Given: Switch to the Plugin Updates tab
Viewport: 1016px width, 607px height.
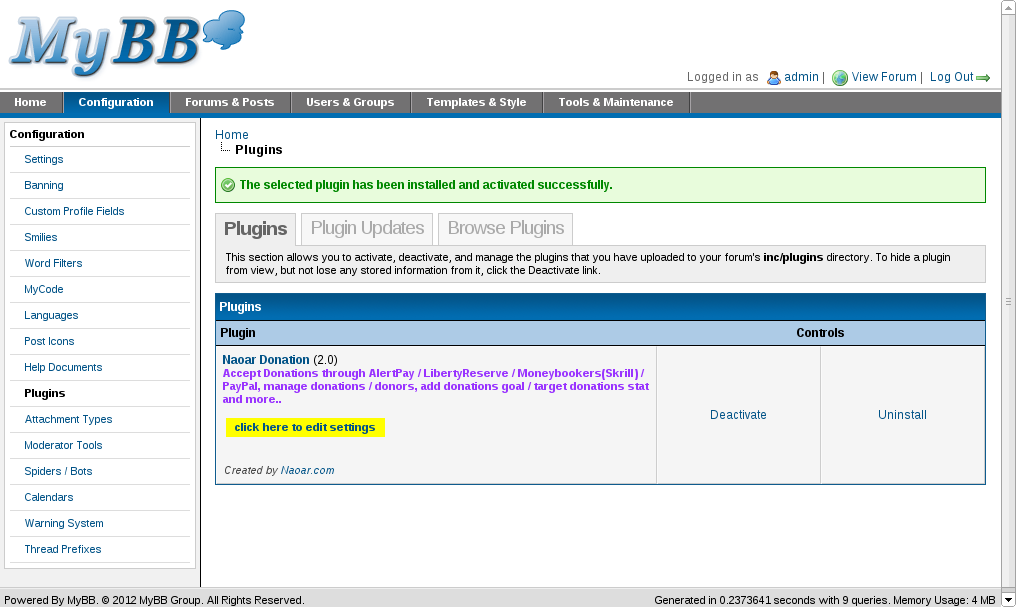Looking at the screenshot, I should (x=367, y=228).
